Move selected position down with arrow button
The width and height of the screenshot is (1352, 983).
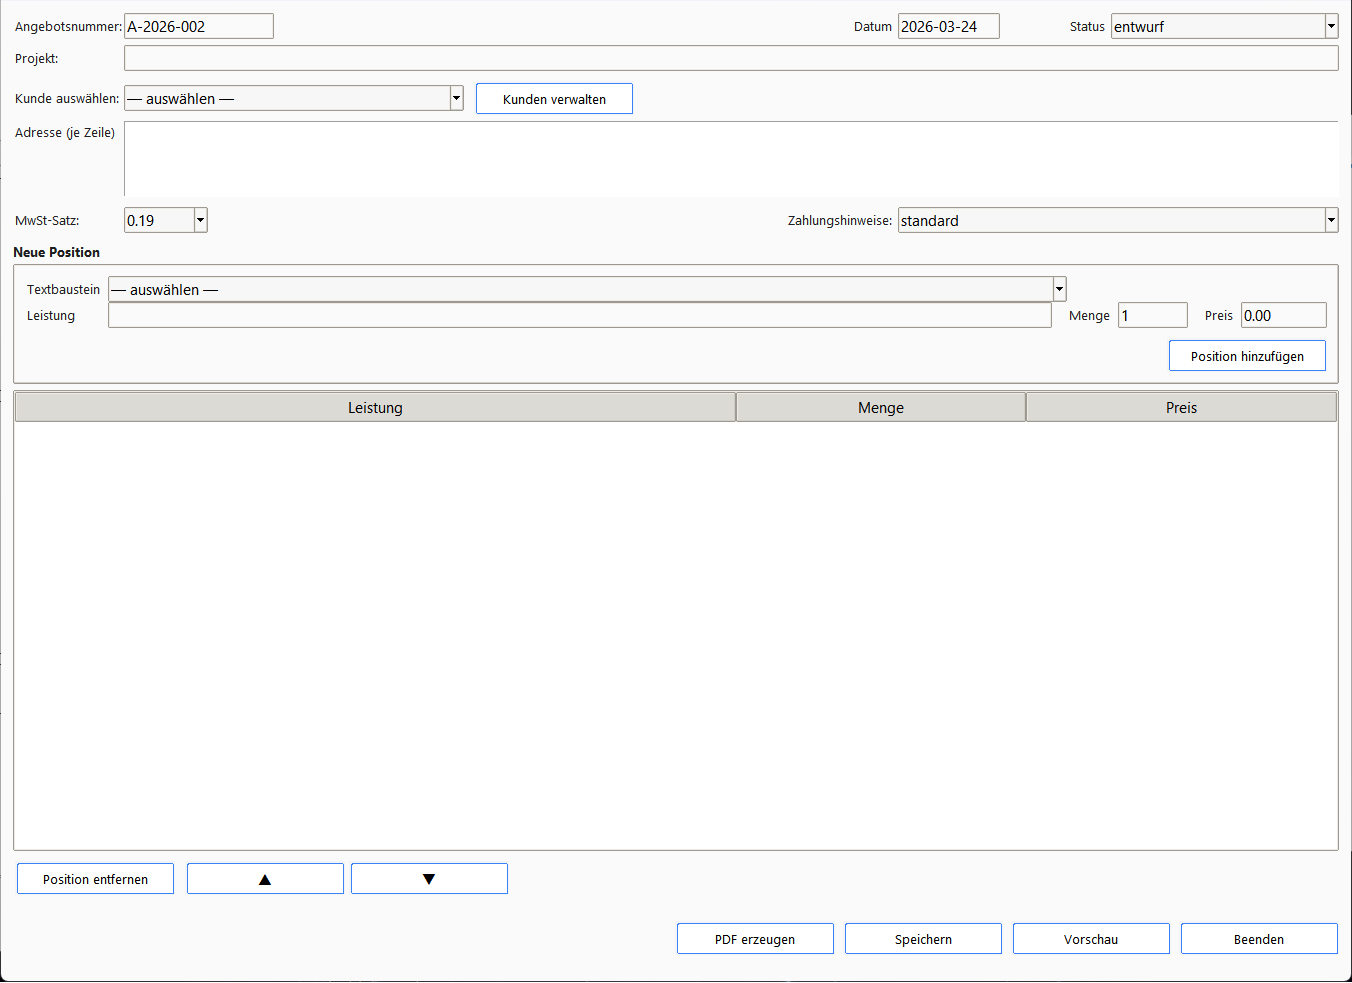(429, 879)
